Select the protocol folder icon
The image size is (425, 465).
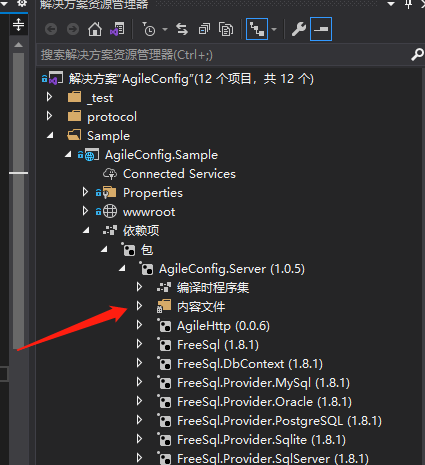74,116
